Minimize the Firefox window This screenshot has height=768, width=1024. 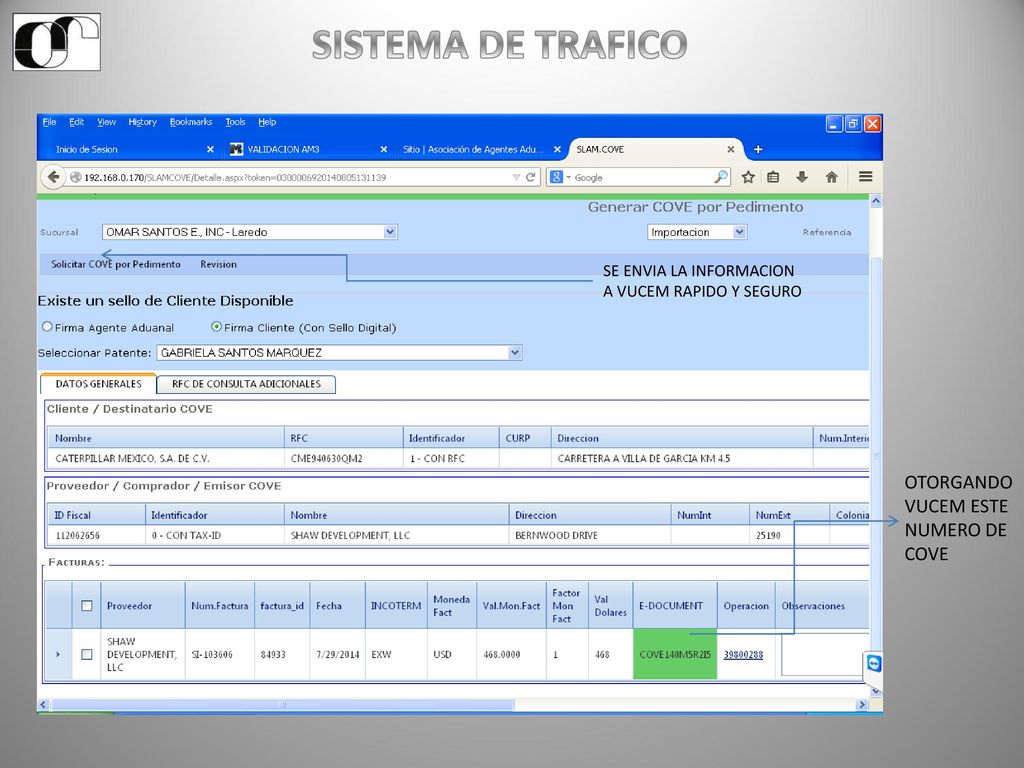coord(834,123)
